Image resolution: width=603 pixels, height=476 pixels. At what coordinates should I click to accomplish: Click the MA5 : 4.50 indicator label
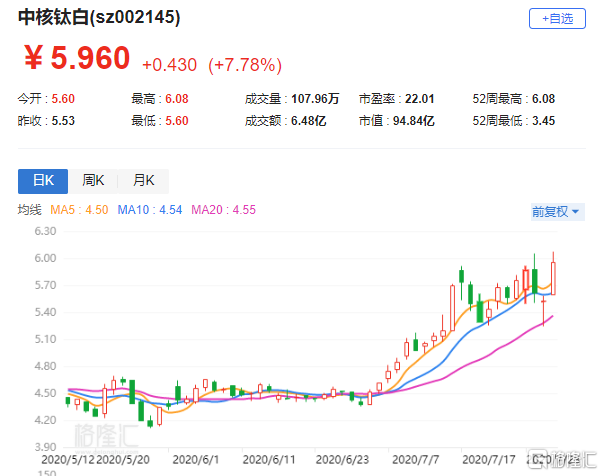point(79,210)
